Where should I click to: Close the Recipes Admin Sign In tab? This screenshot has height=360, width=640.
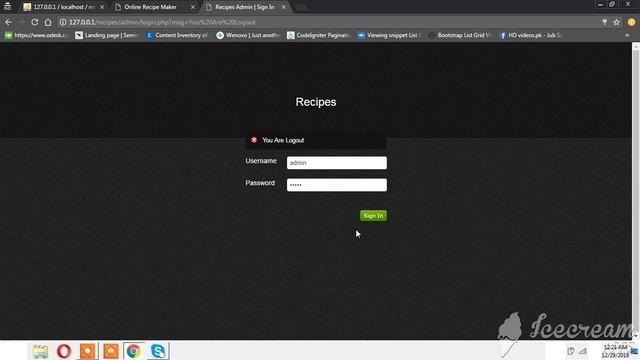click(284, 7)
